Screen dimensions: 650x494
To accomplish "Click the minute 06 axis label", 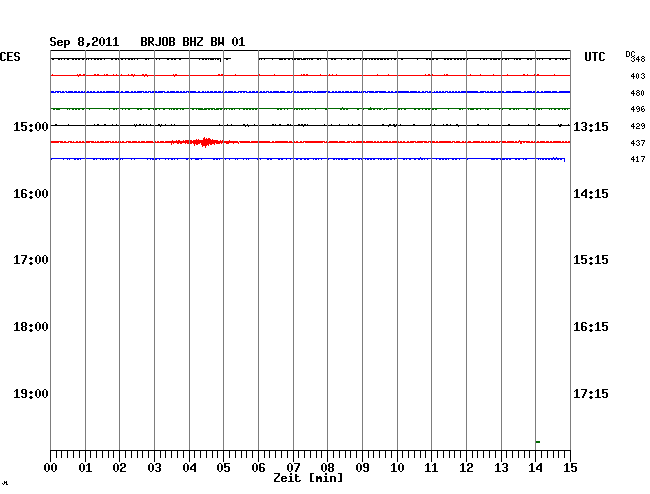I will tap(258, 468).
